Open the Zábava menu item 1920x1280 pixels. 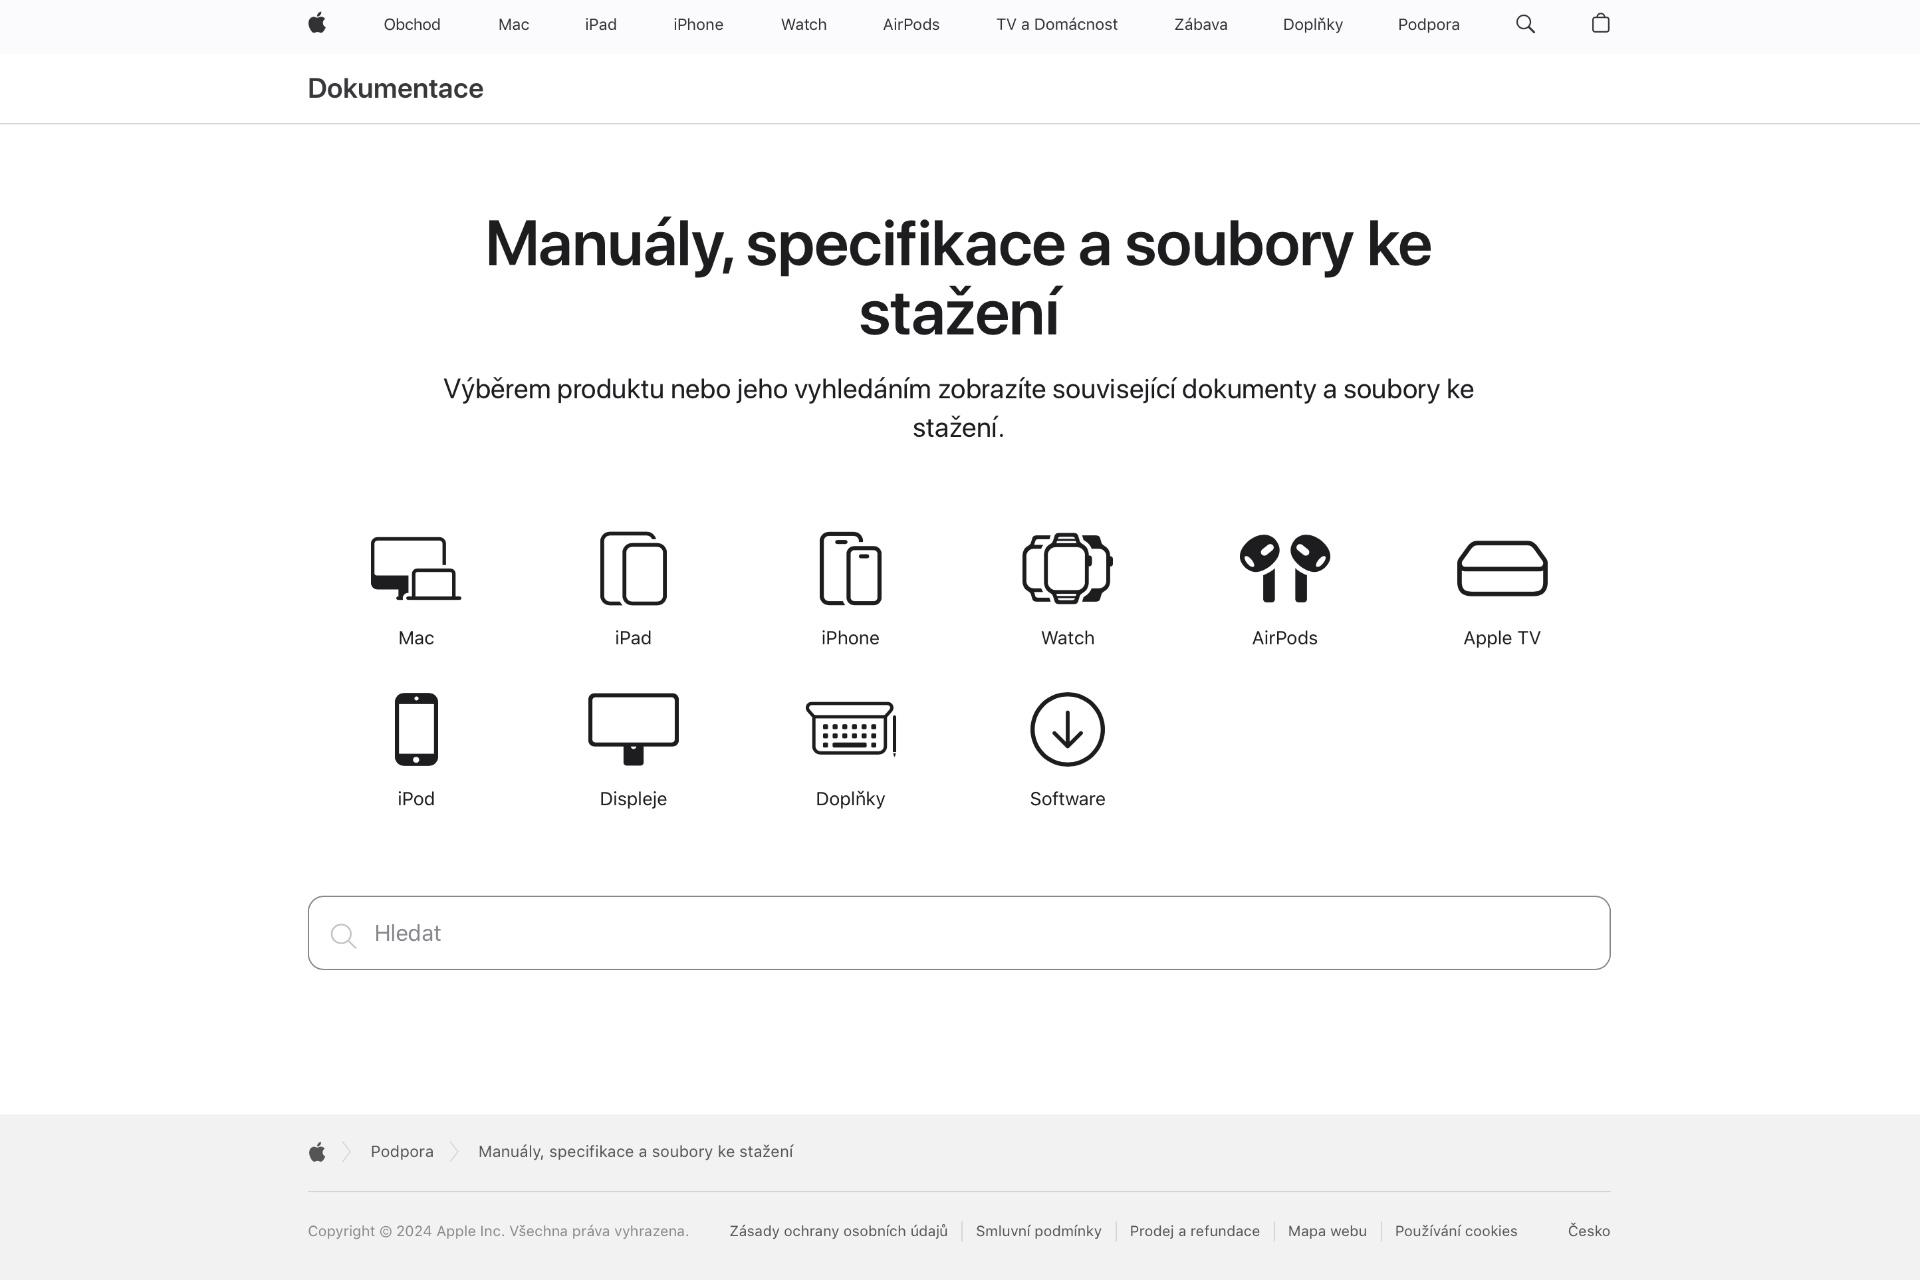click(x=1201, y=24)
